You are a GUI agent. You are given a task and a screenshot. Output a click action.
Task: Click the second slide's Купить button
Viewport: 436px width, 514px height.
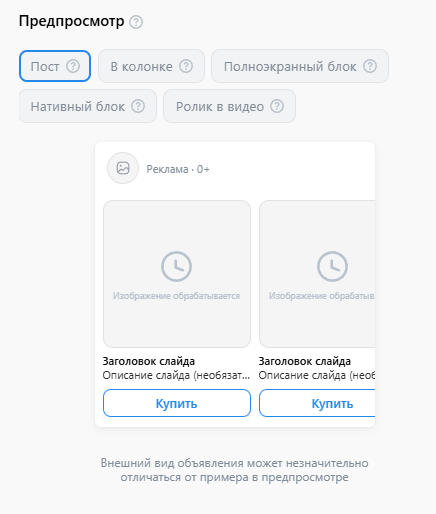[317, 403]
